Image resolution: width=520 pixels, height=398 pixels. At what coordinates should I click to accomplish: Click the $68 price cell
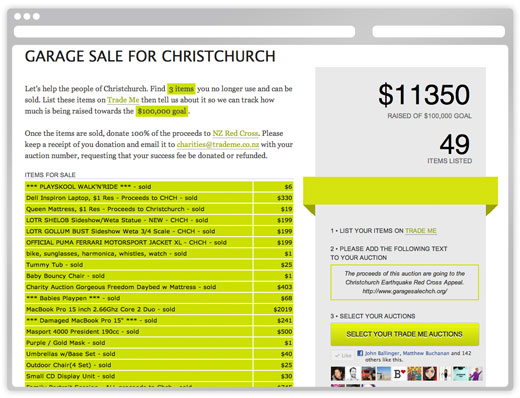[x=273, y=298]
